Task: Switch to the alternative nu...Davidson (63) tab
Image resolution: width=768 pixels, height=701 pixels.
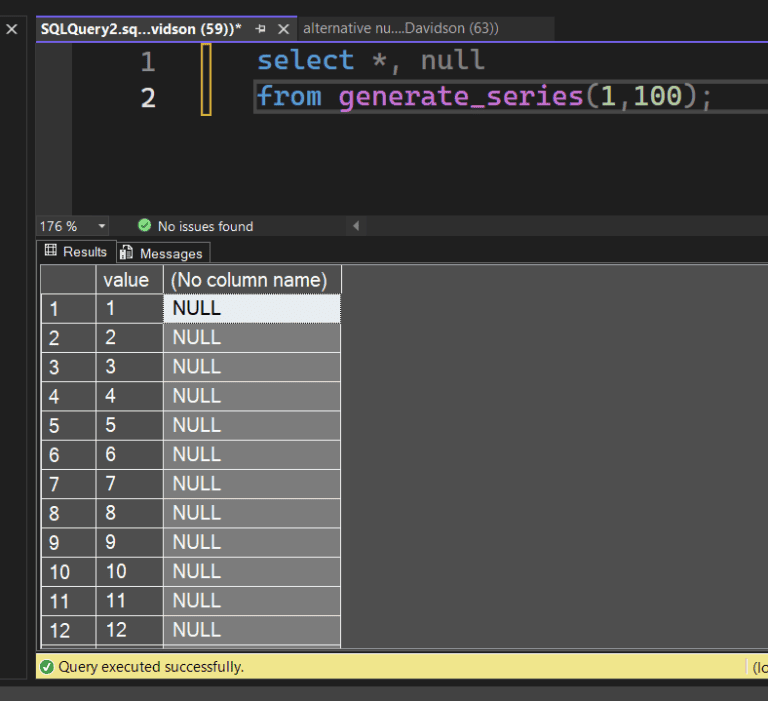Action: point(400,28)
